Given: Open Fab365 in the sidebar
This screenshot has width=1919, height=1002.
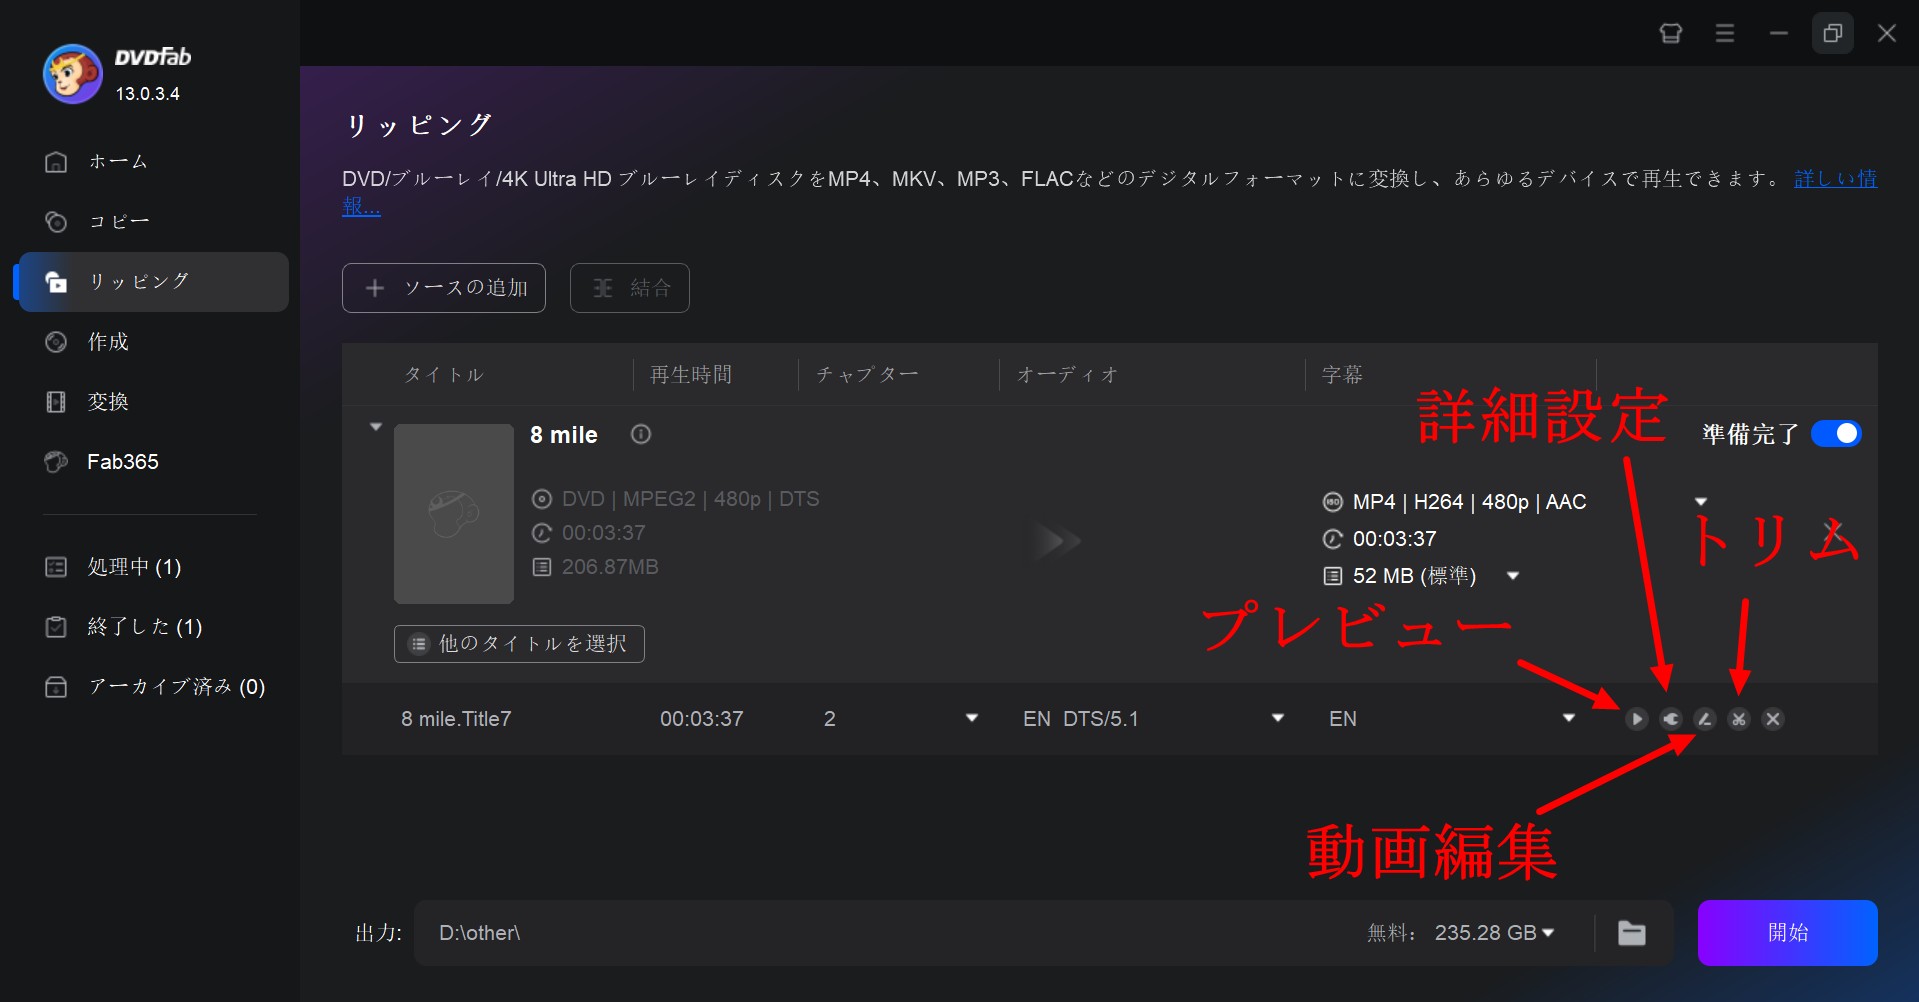Looking at the screenshot, I should pyautogui.click(x=152, y=462).
